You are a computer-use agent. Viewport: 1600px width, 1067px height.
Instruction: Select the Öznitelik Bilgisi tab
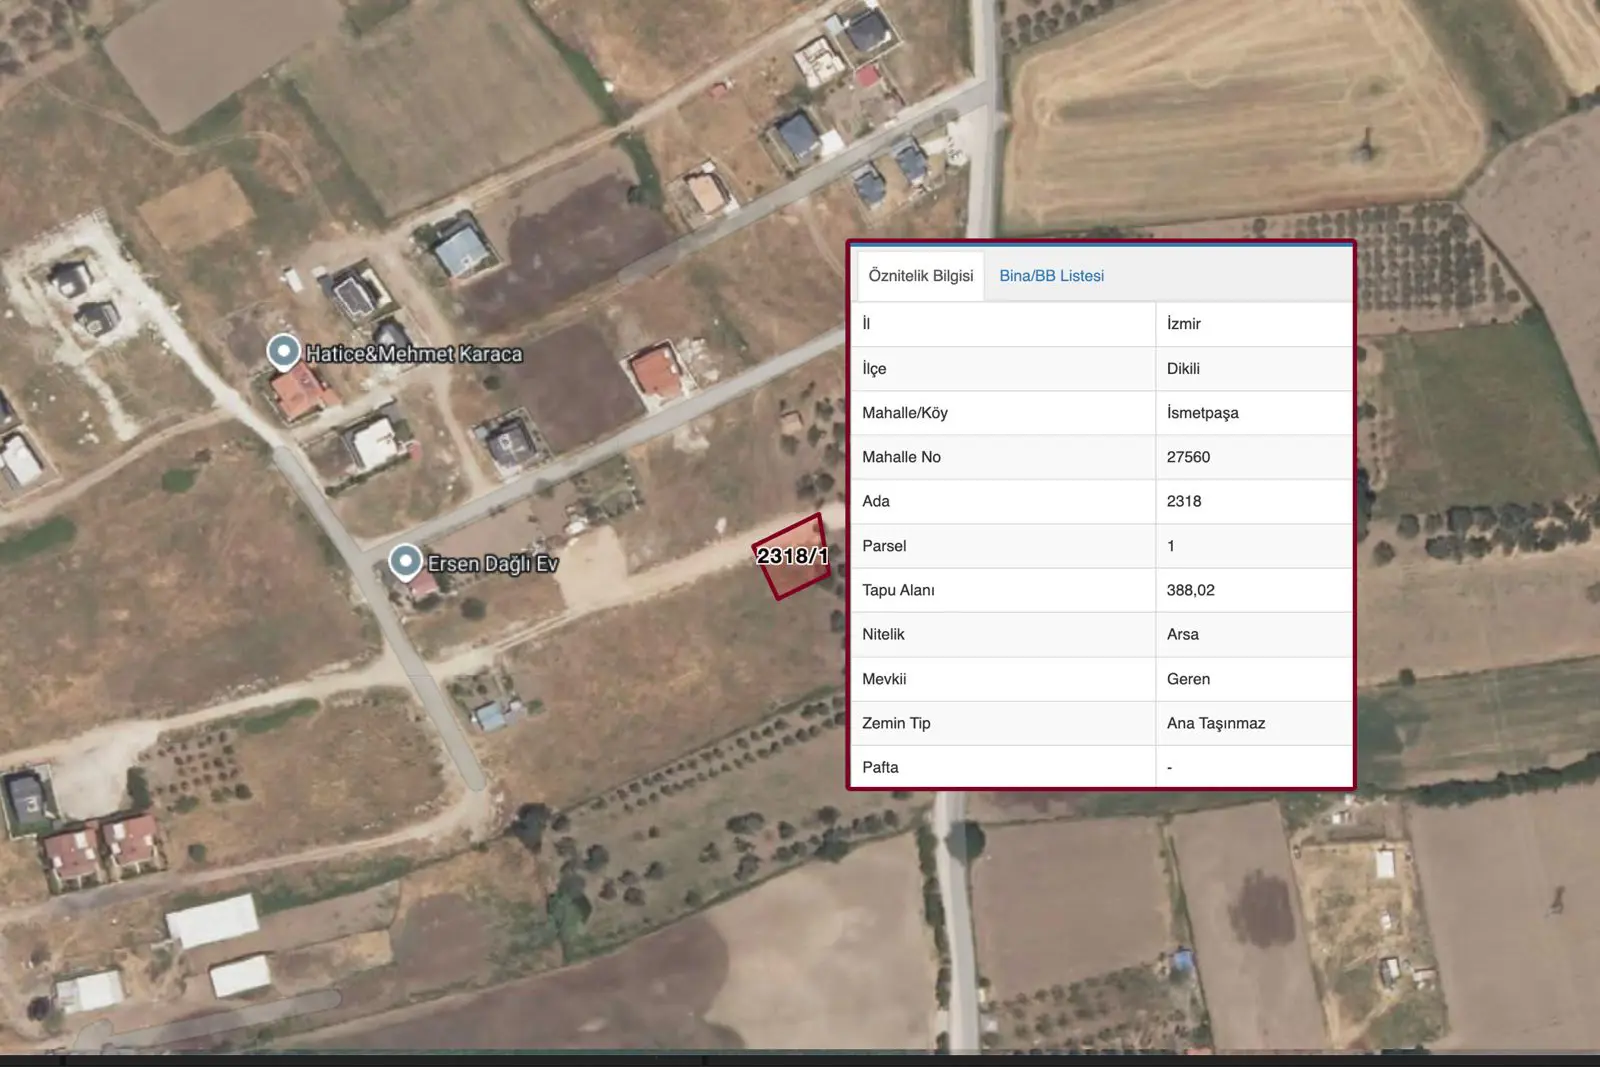pos(921,276)
